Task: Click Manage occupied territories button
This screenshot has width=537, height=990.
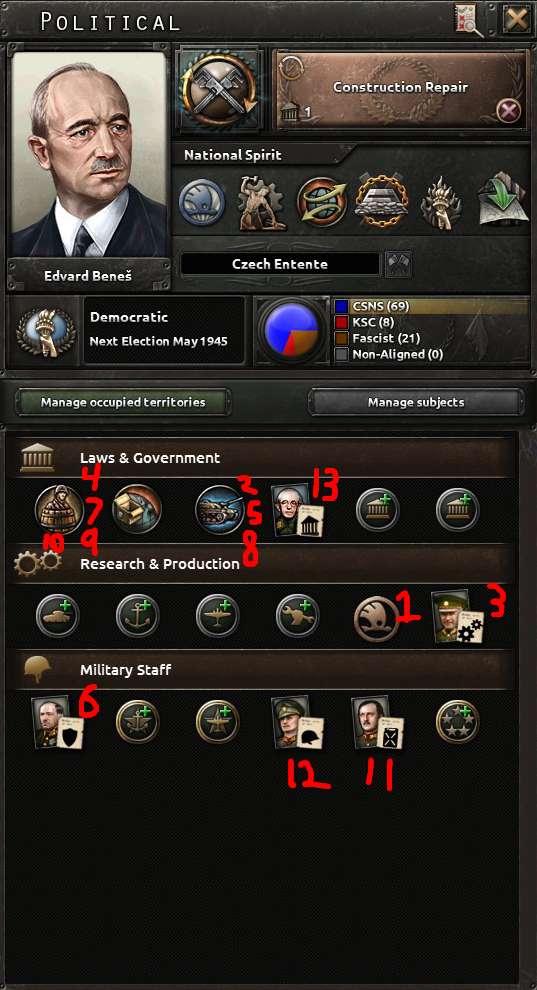Action: (x=124, y=402)
